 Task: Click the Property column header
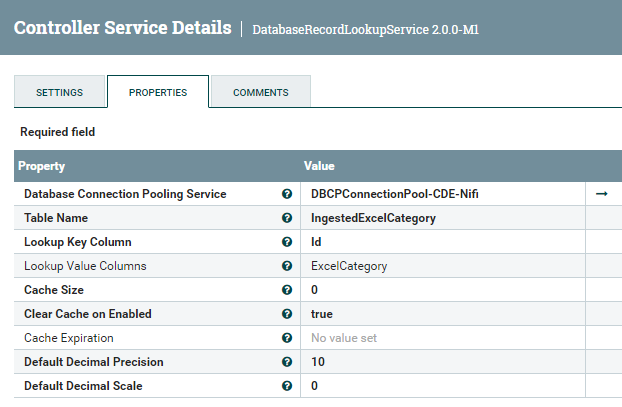[x=42, y=166]
